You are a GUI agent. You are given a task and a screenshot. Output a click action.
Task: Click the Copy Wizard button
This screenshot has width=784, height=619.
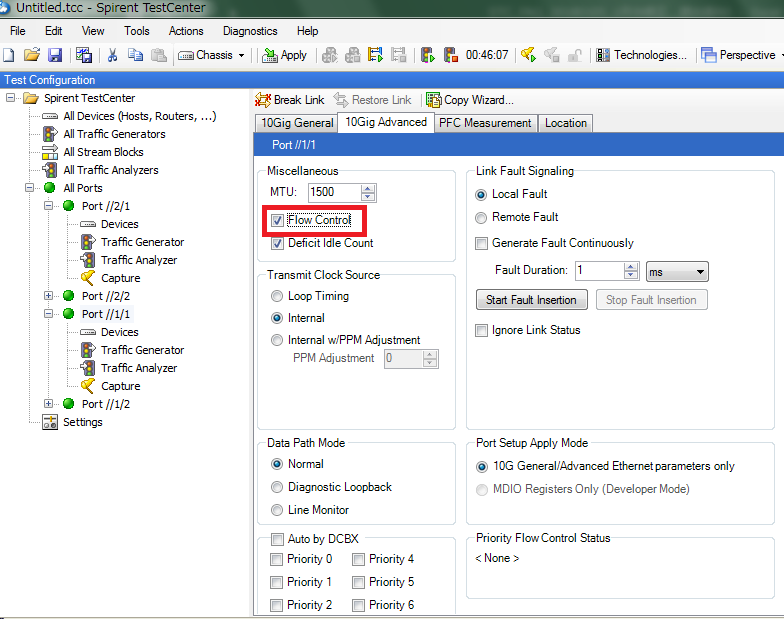click(x=470, y=100)
